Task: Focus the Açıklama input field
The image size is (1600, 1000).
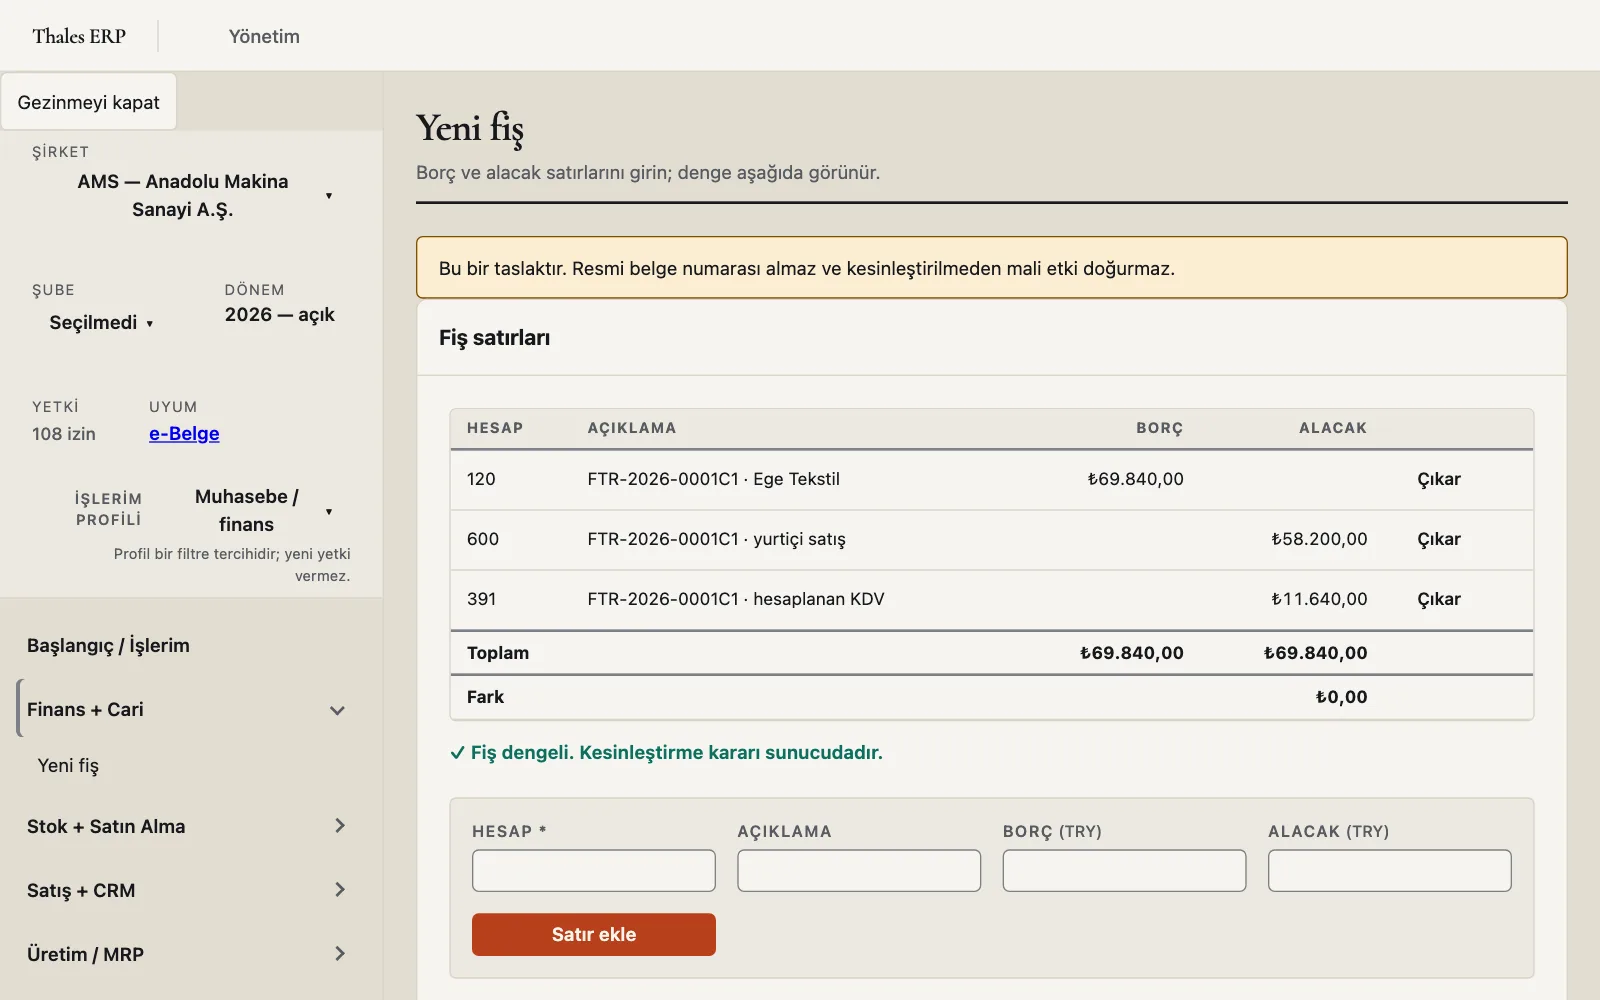Action: click(859, 870)
